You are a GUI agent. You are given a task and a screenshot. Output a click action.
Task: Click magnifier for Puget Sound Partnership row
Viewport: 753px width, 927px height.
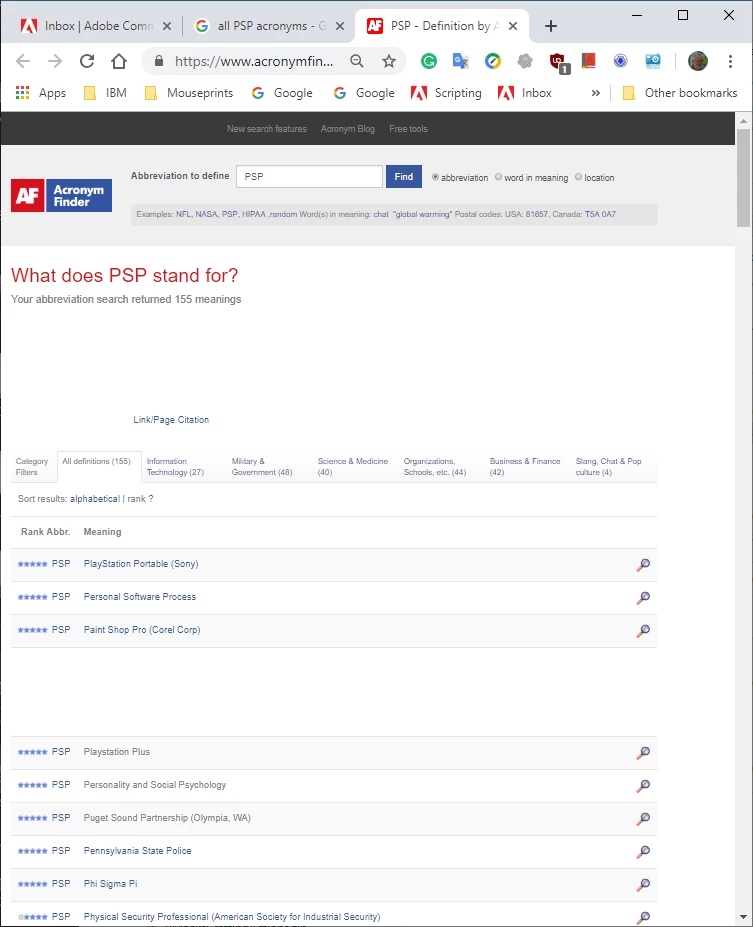(643, 819)
